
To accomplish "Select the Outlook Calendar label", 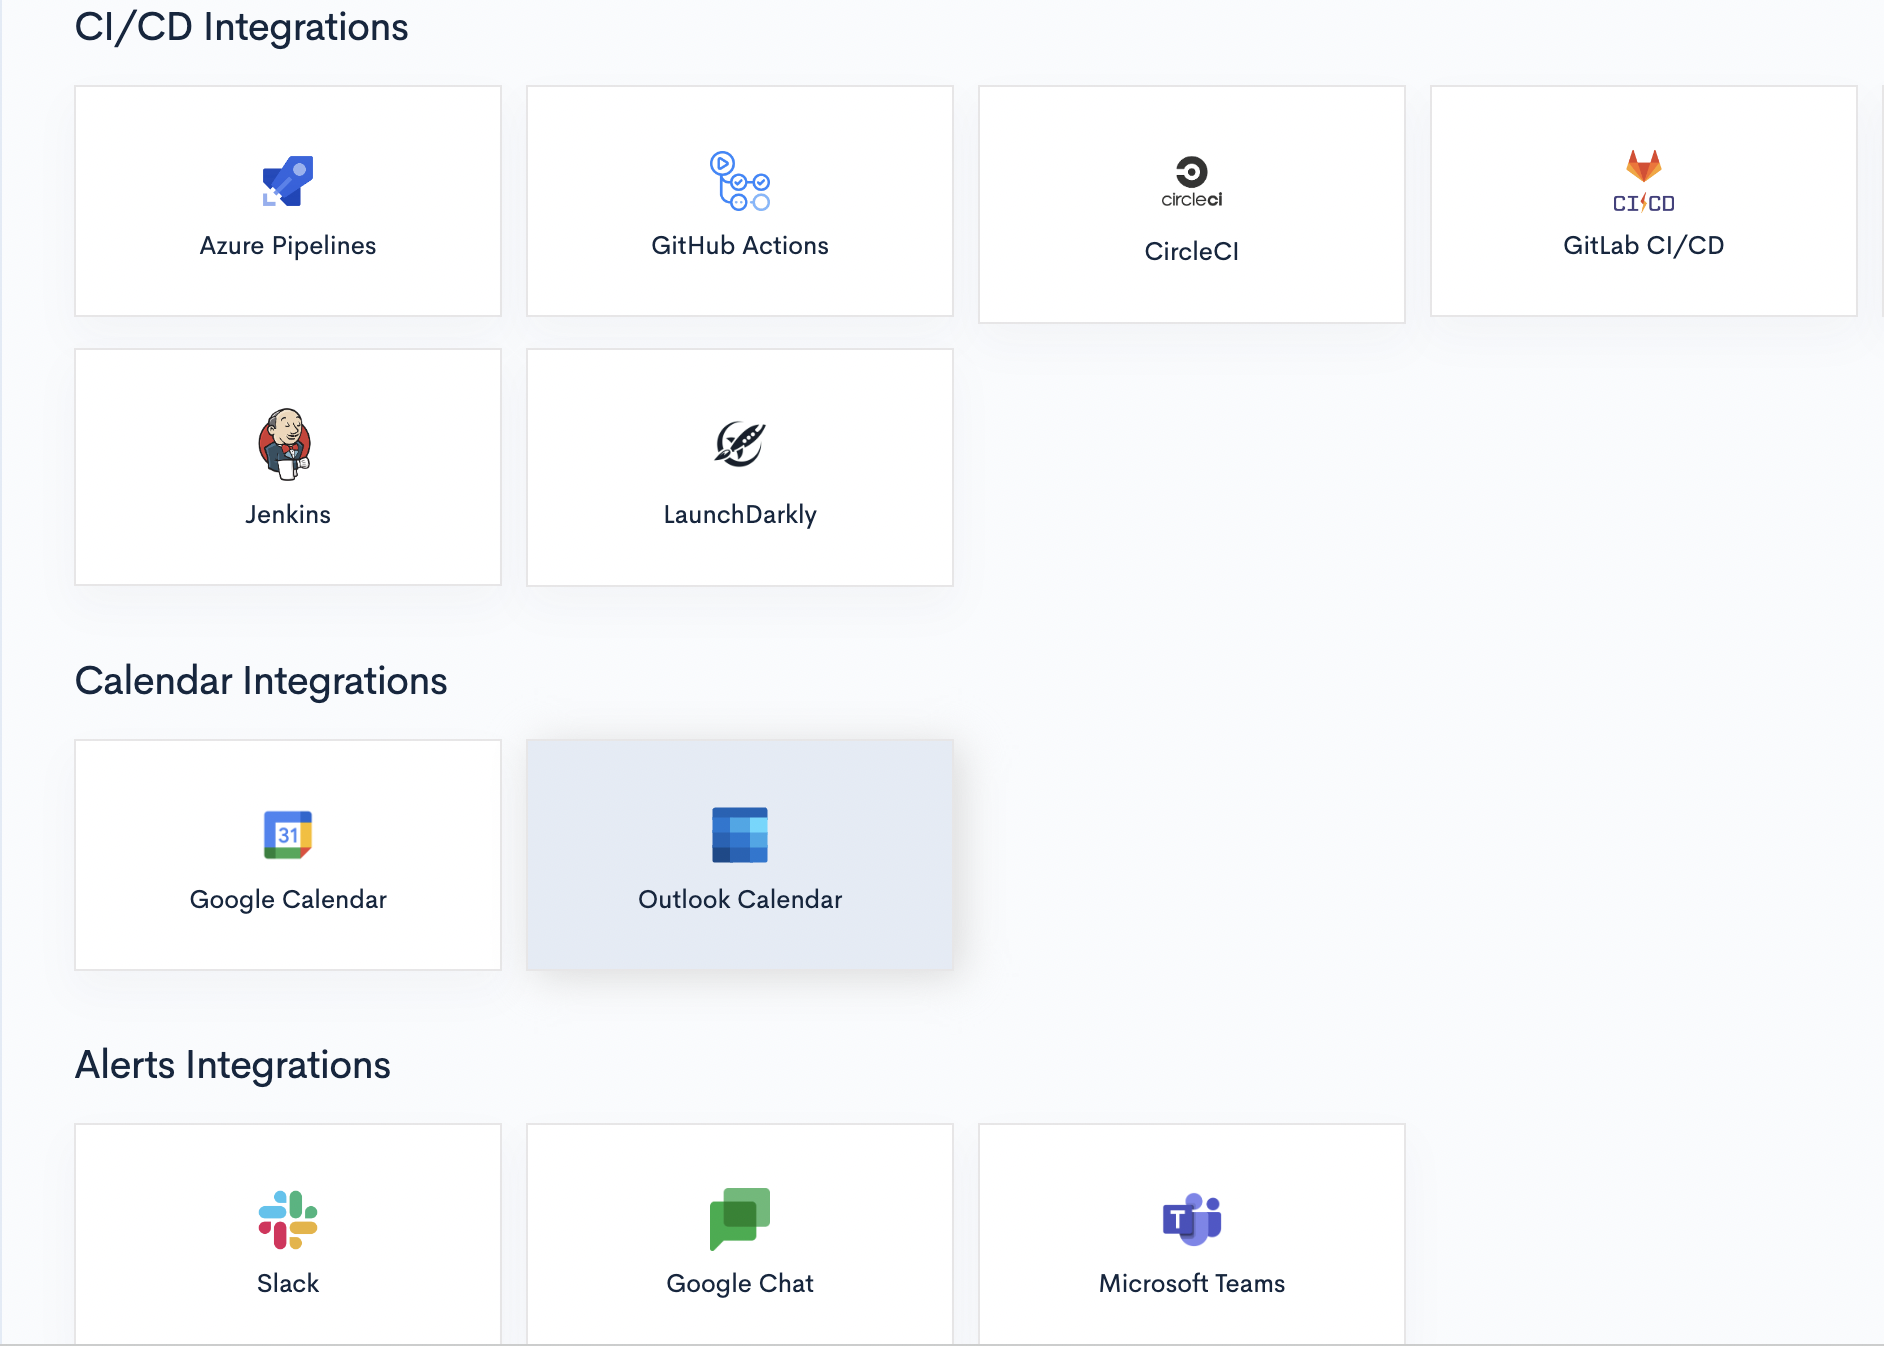I will [740, 900].
